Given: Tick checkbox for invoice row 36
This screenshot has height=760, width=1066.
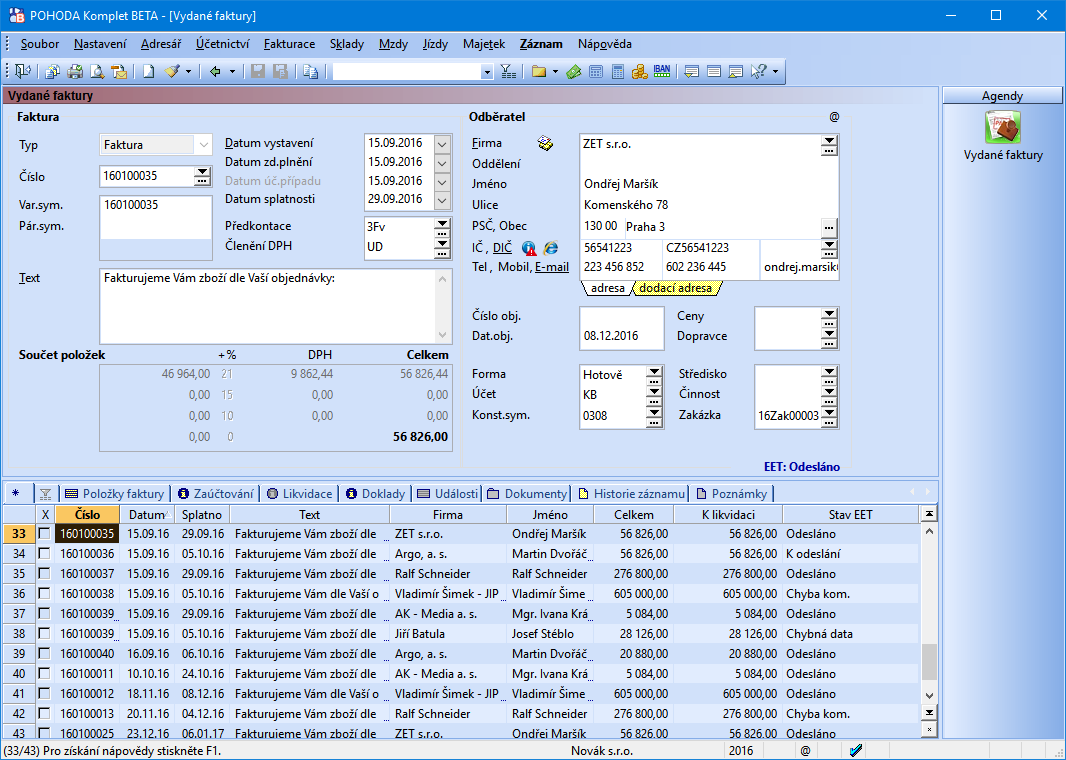Looking at the screenshot, I should 44,593.
